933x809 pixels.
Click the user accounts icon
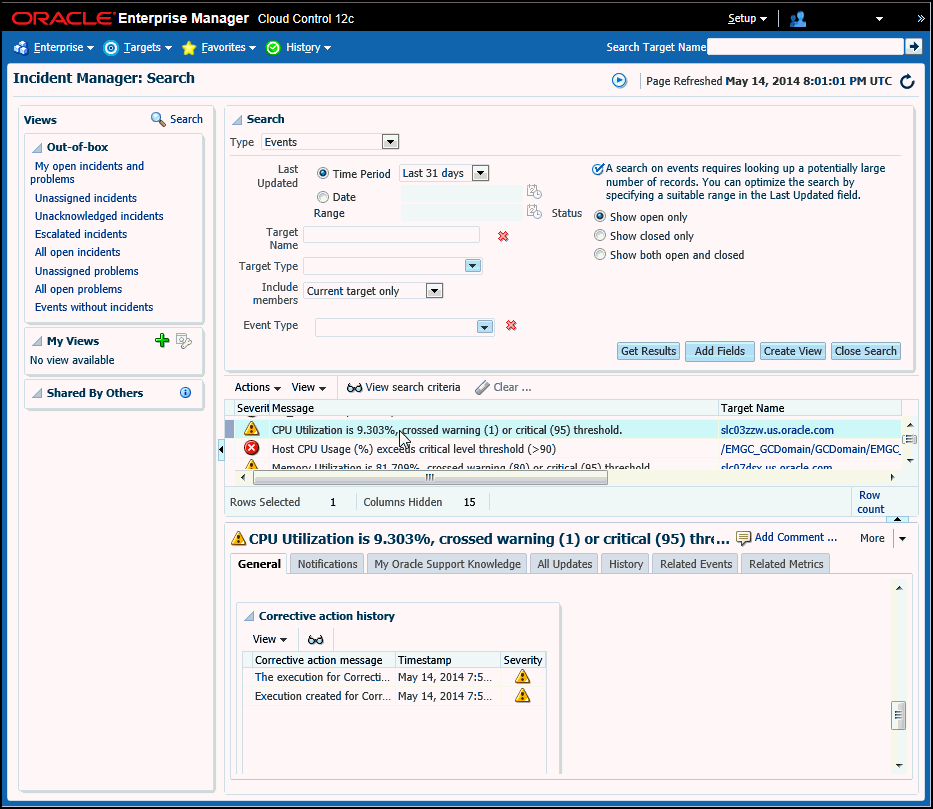pyautogui.click(x=797, y=19)
